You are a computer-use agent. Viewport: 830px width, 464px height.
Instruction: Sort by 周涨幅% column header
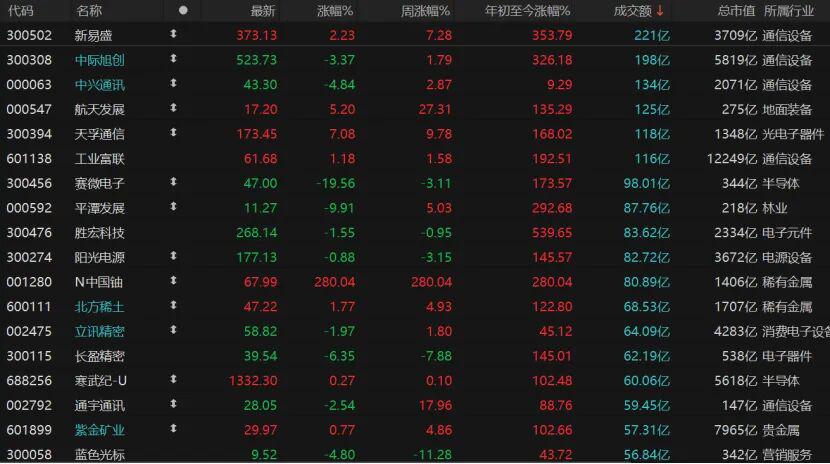click(x=425, y=10)
